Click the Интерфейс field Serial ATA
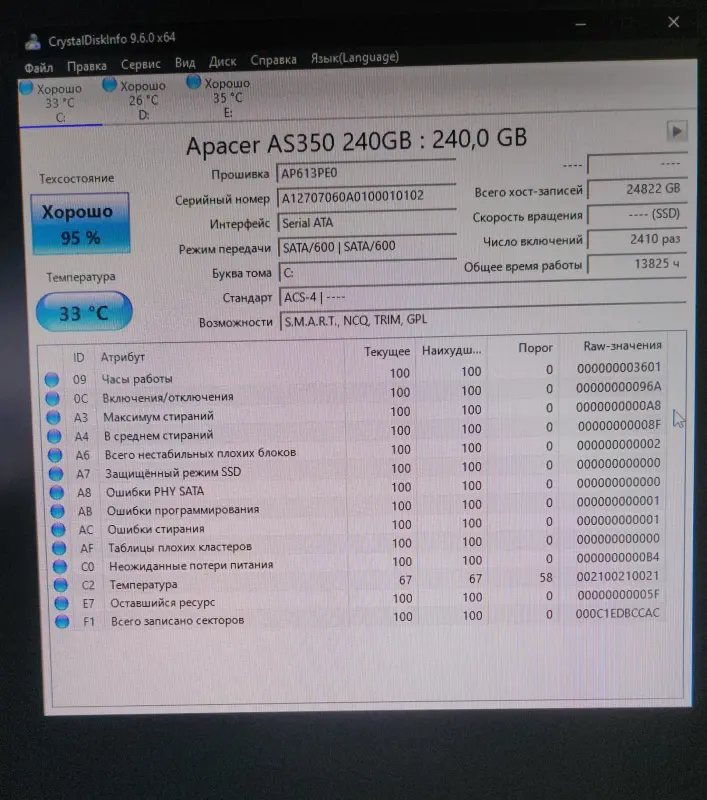 pos(367,222)
